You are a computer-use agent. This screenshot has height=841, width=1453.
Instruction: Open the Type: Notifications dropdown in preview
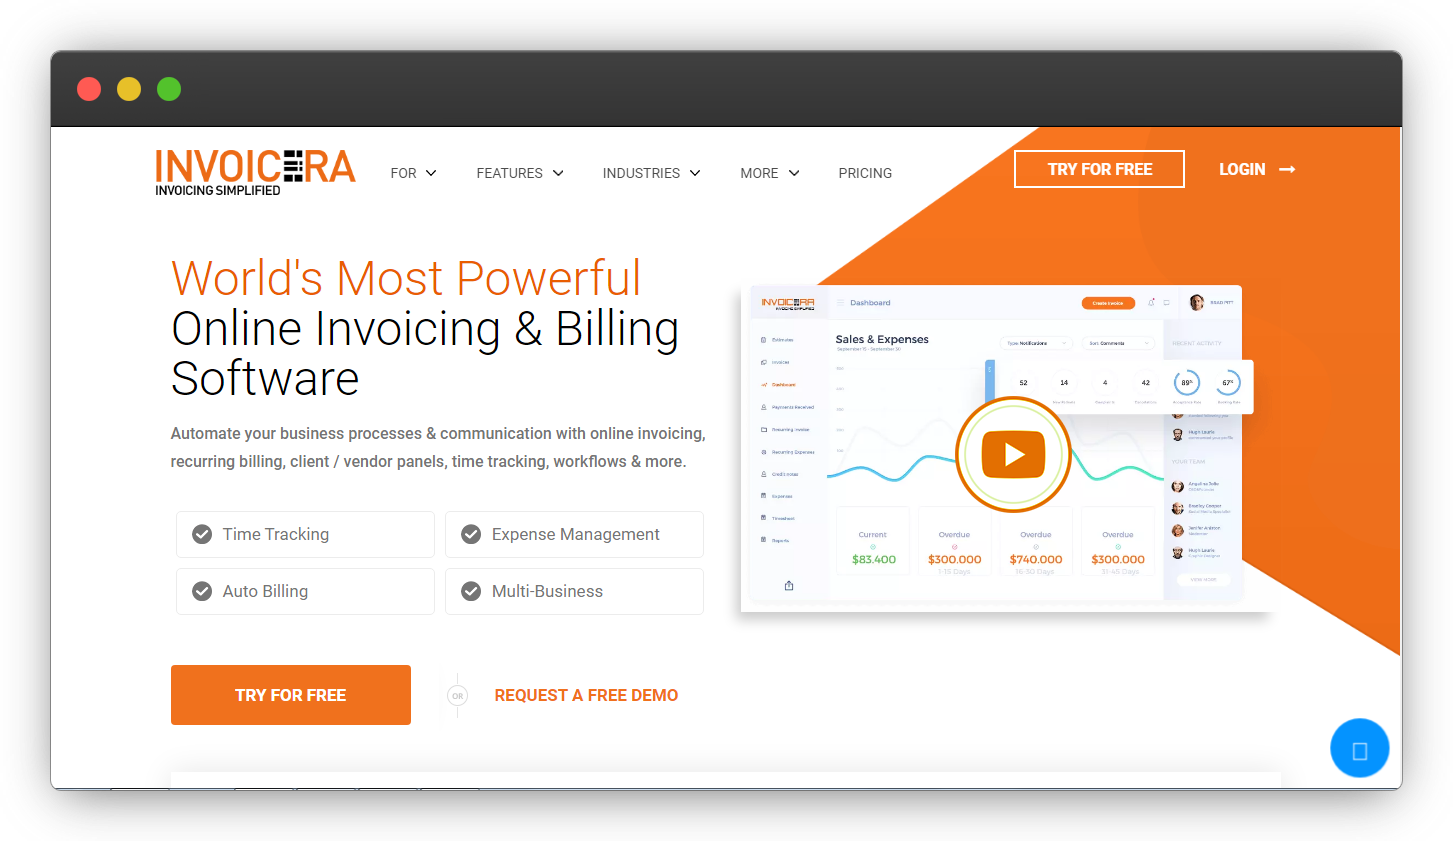click(x=1037, y=343)
